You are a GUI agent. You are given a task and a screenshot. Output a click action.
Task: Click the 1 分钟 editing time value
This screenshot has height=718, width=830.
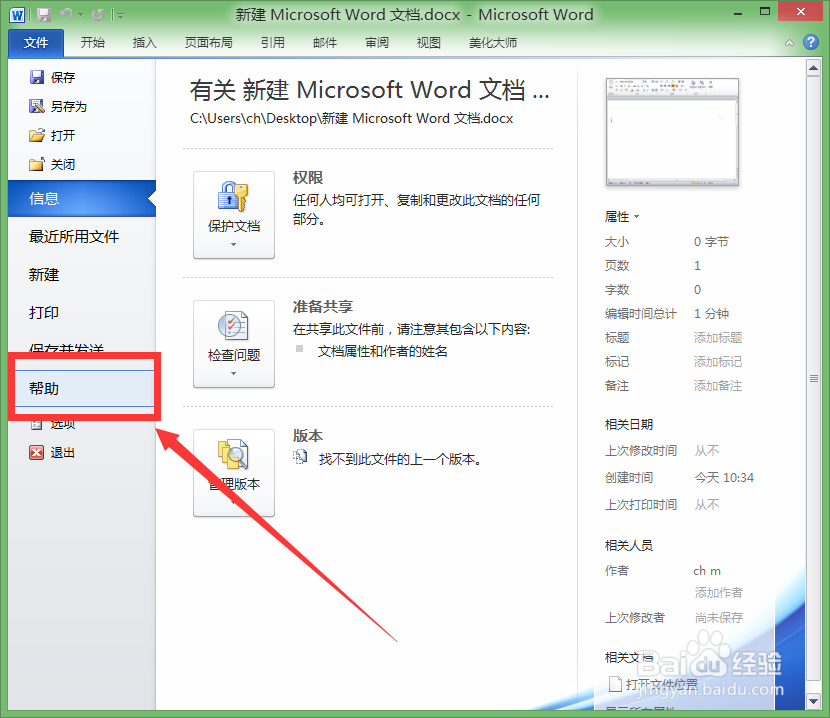(x=711, y=313)
